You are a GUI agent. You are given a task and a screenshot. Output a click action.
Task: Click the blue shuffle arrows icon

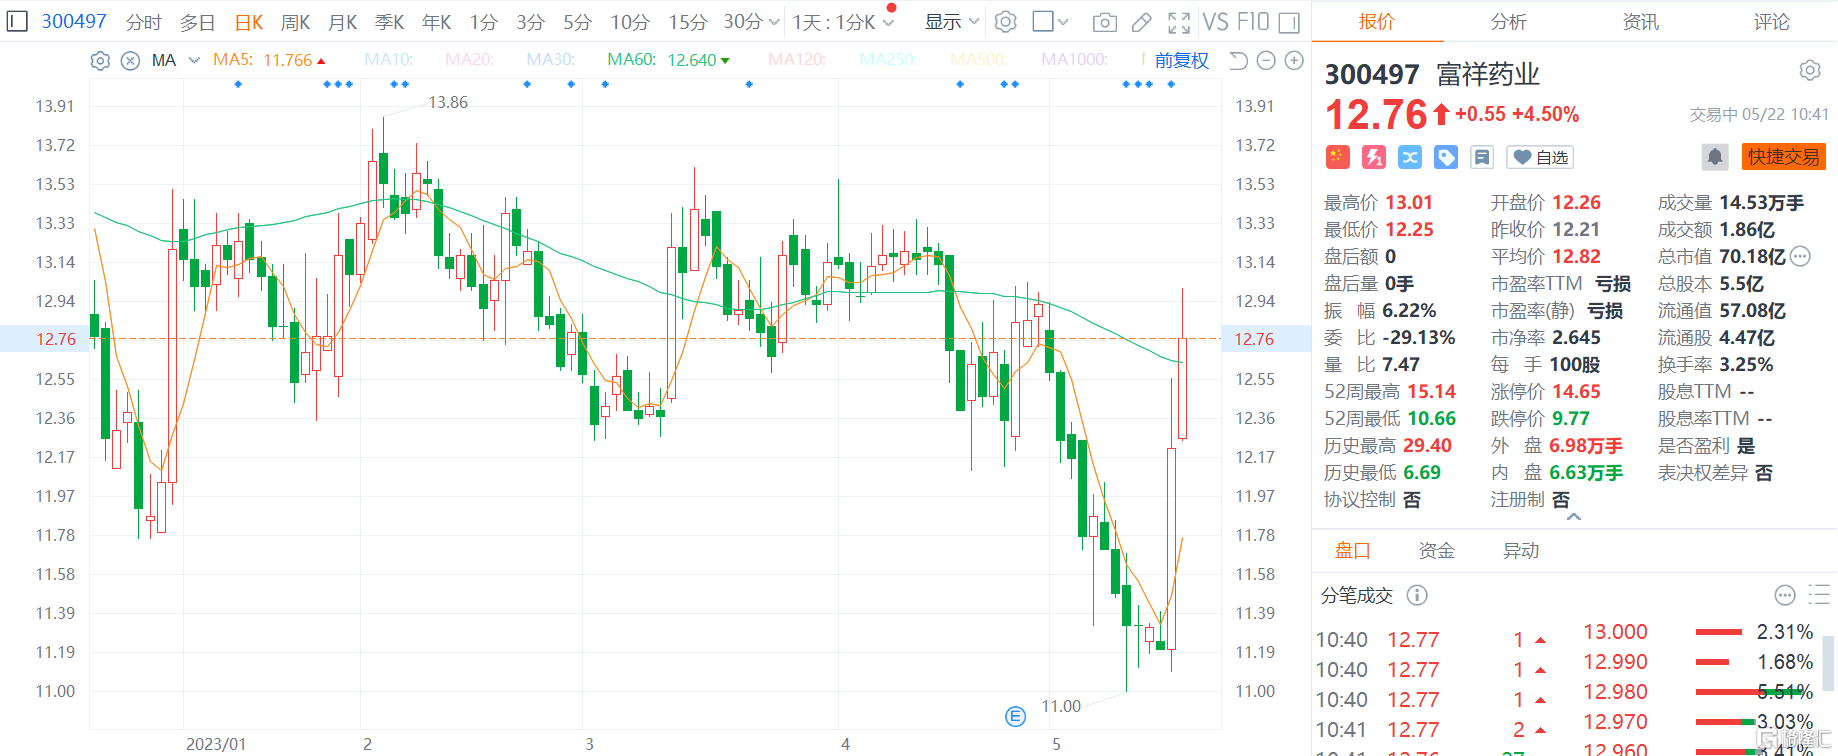click(x=1410, y=157)
